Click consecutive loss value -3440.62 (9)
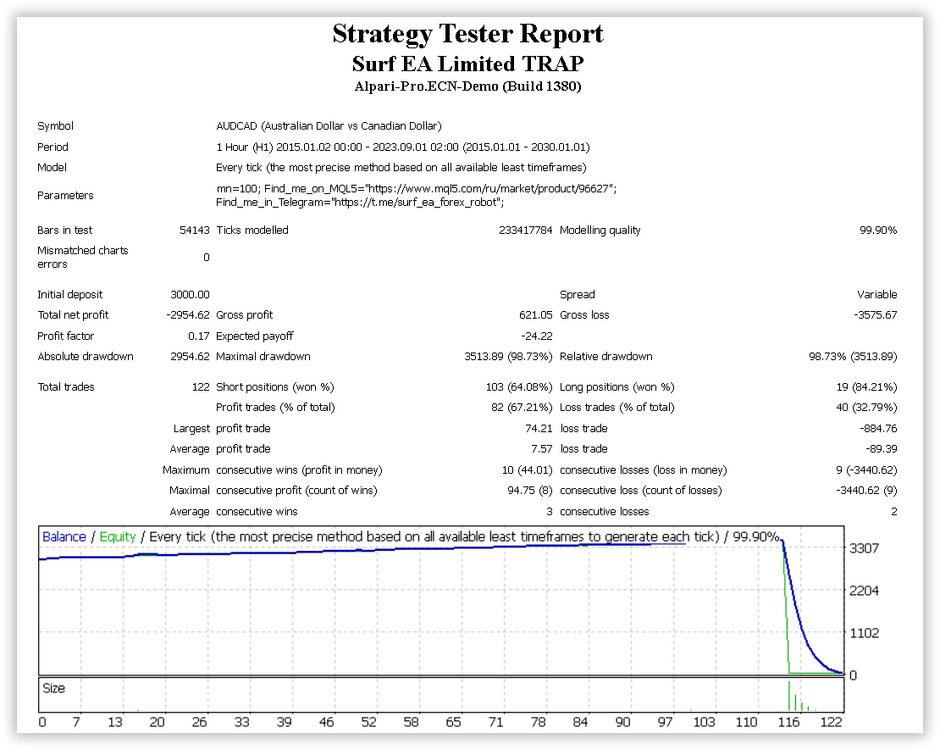 click(x=867, y=490)
